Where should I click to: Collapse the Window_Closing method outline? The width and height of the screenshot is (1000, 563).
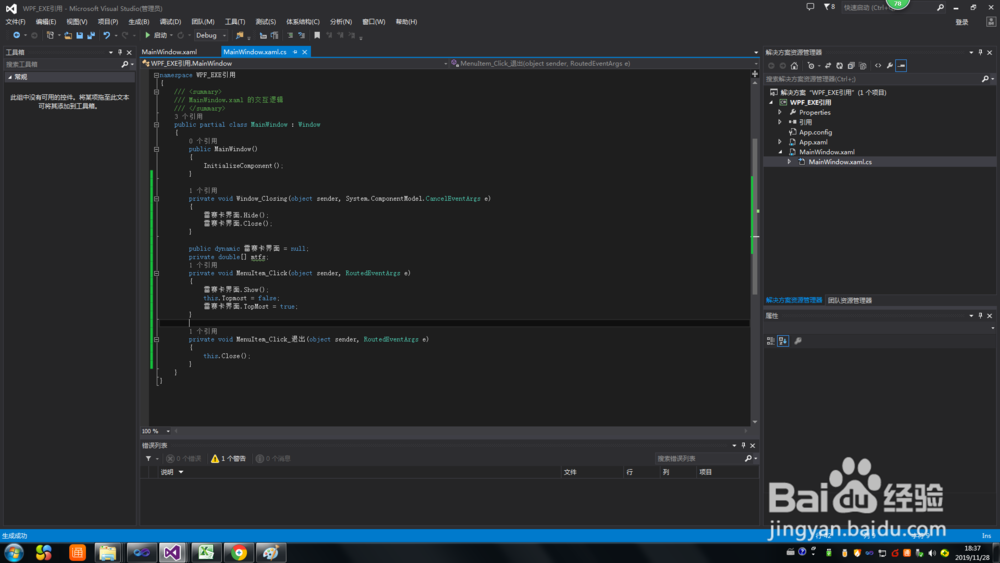[x=156, y=199]
